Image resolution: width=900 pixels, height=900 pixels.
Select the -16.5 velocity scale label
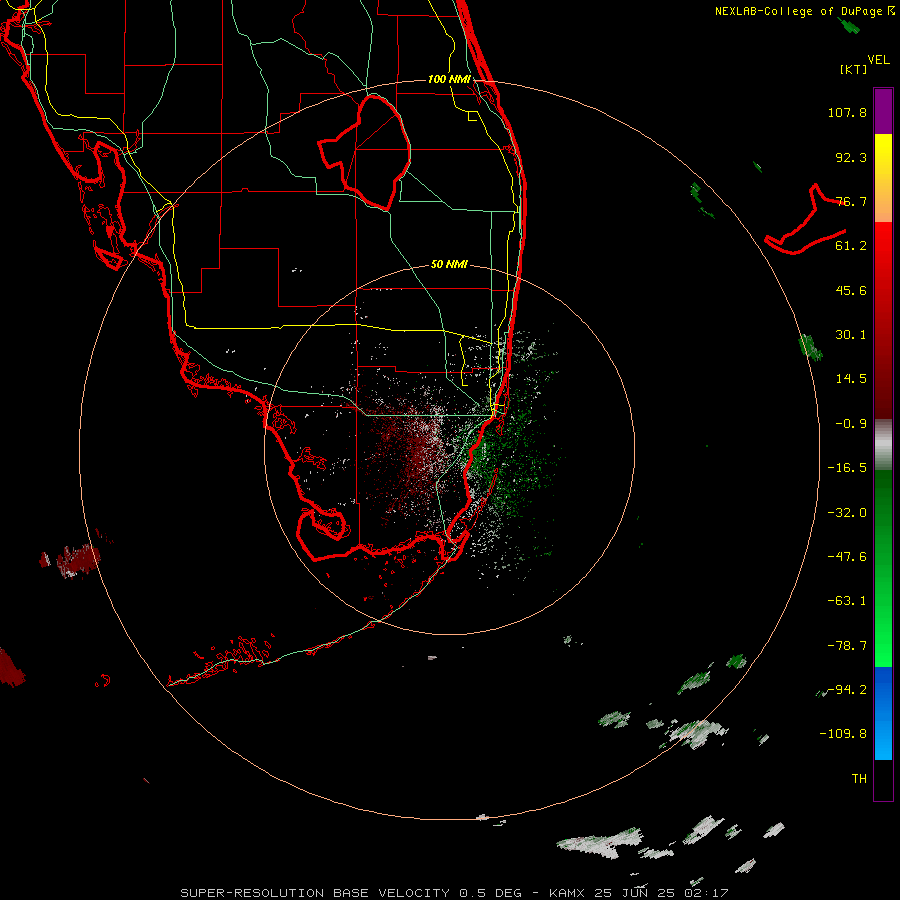(x=847, y=468)
